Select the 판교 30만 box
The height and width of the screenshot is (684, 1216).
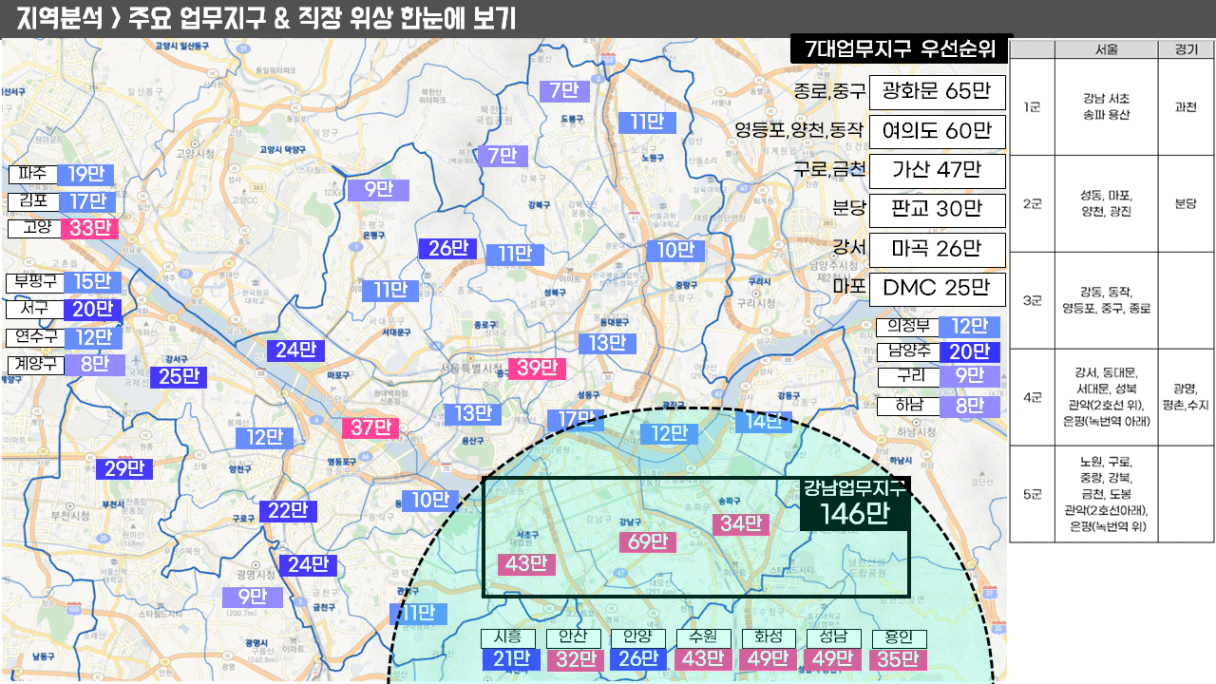(x=936, y=209)
